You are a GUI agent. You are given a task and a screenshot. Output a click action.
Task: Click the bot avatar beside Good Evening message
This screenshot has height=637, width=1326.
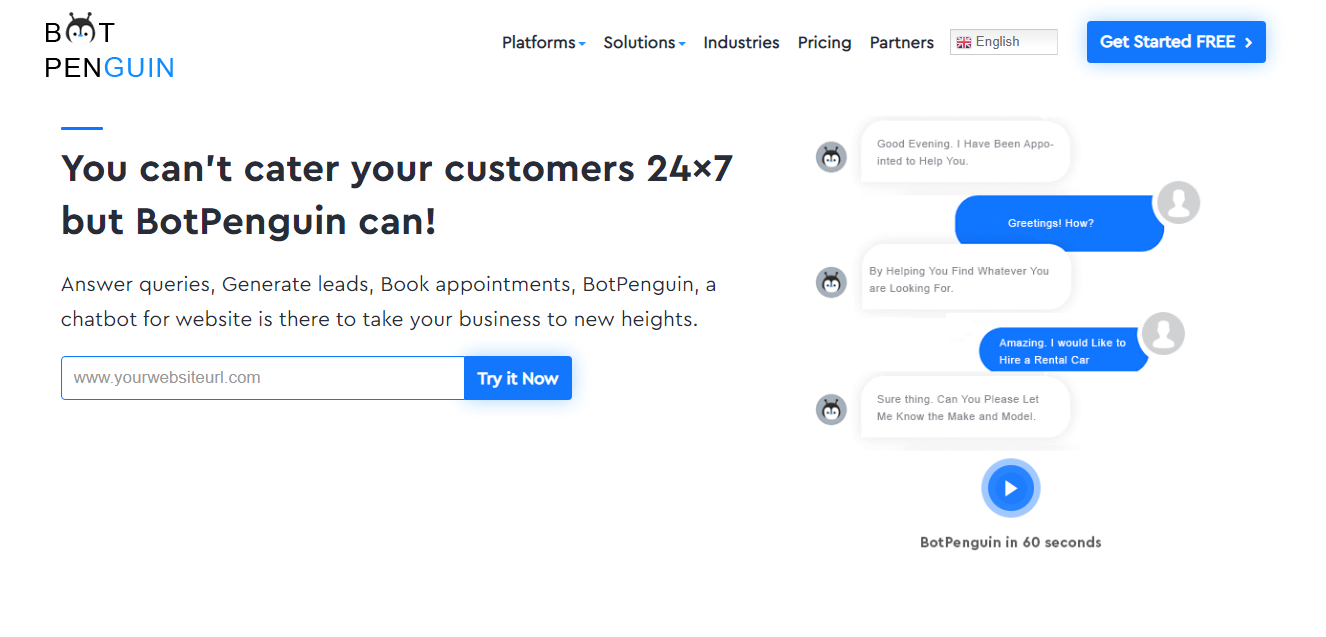[831, 157]
